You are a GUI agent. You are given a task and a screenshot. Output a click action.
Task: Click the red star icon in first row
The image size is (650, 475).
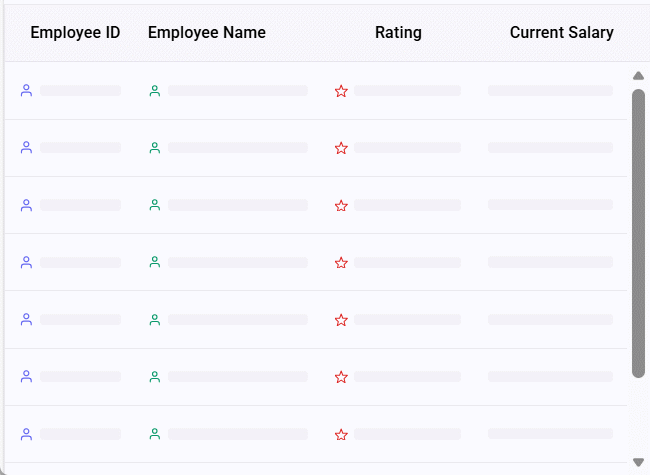coord(341,91)
